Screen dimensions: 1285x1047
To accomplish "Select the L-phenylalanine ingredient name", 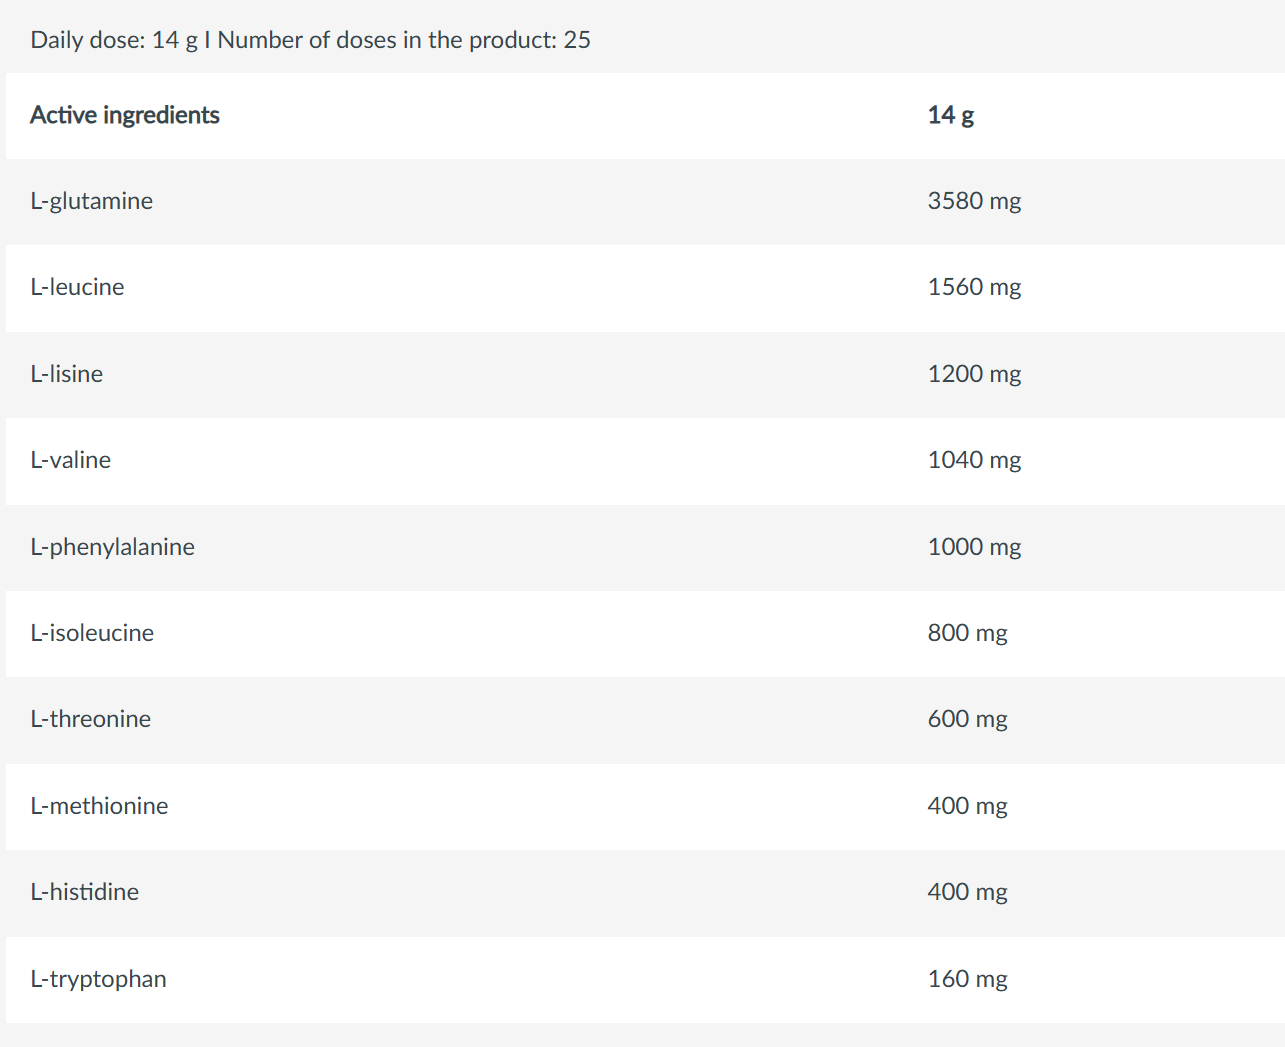I will (113, 547).
